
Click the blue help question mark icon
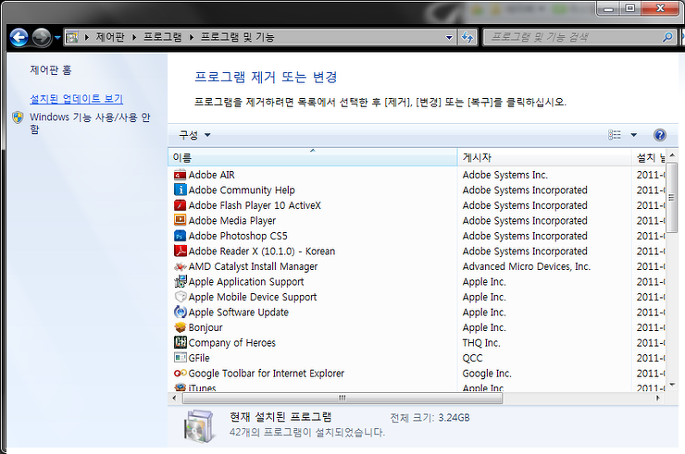(660, 135)
